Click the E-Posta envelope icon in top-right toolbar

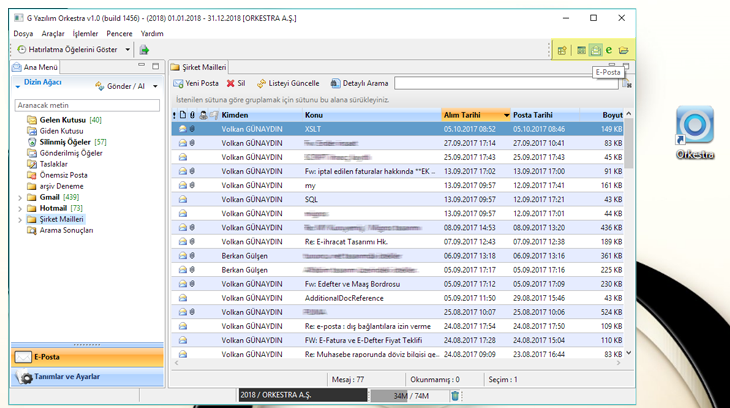[596, 50]
